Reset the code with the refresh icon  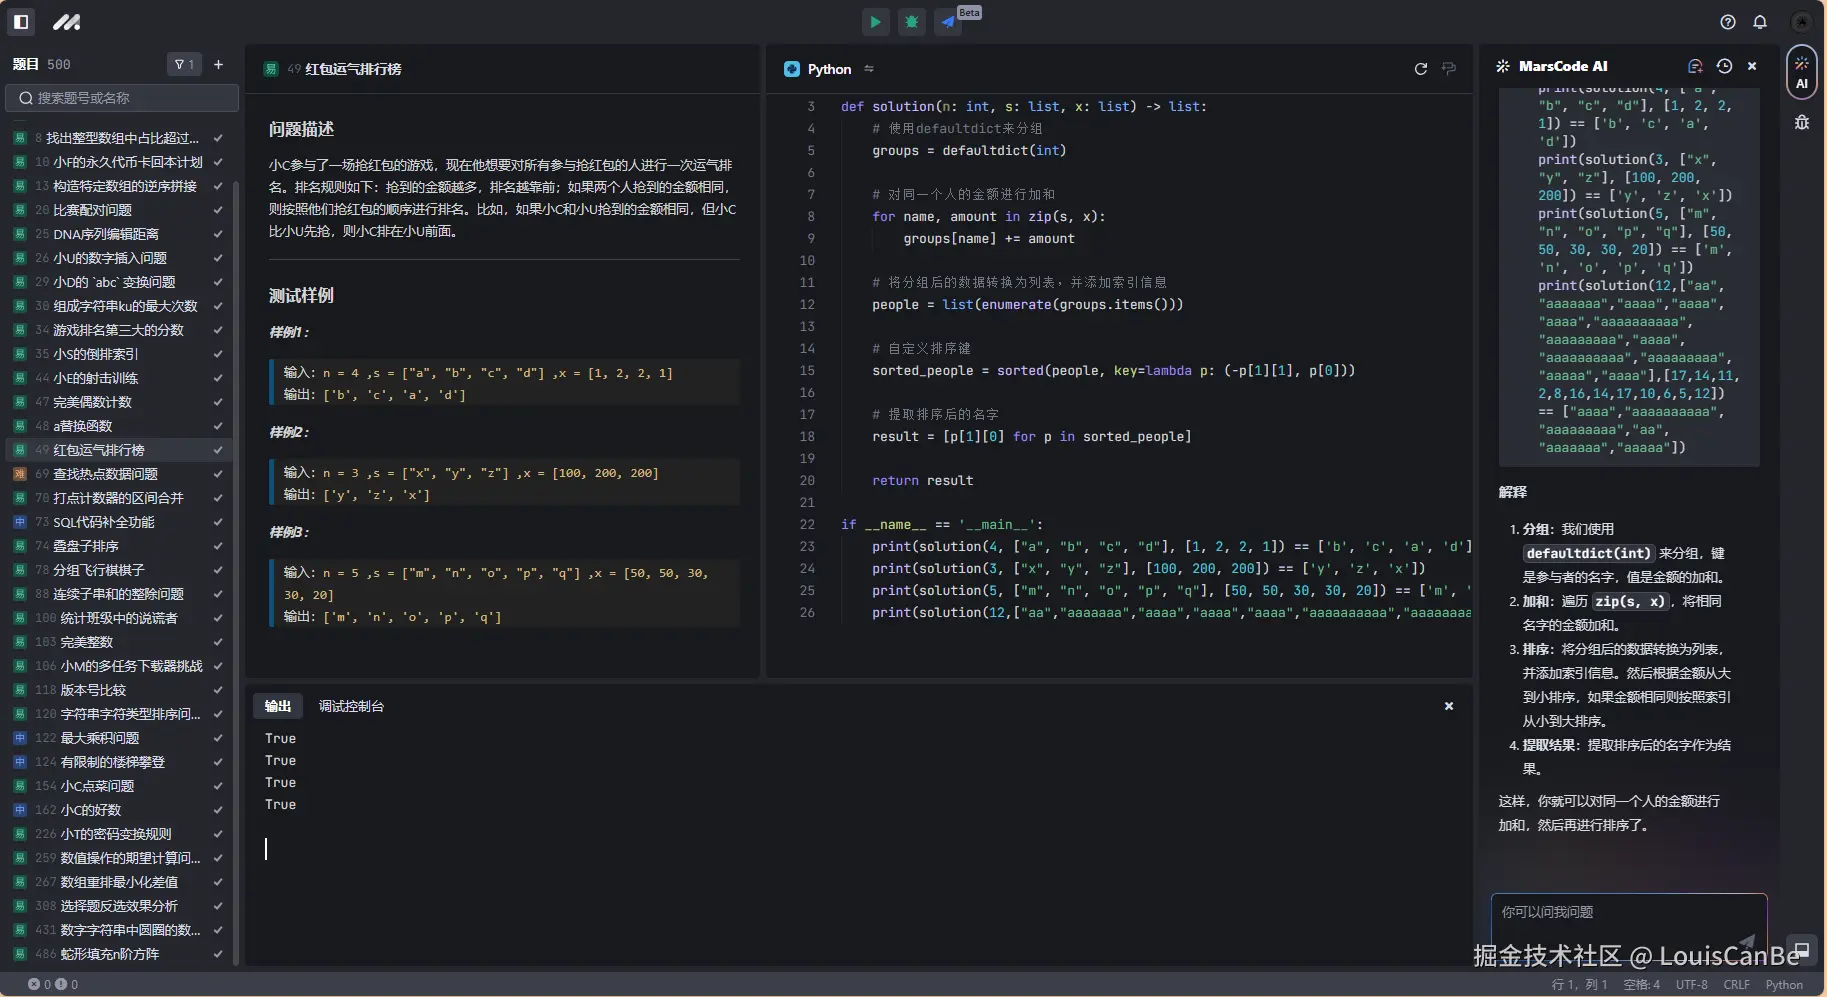(1420, 69)
